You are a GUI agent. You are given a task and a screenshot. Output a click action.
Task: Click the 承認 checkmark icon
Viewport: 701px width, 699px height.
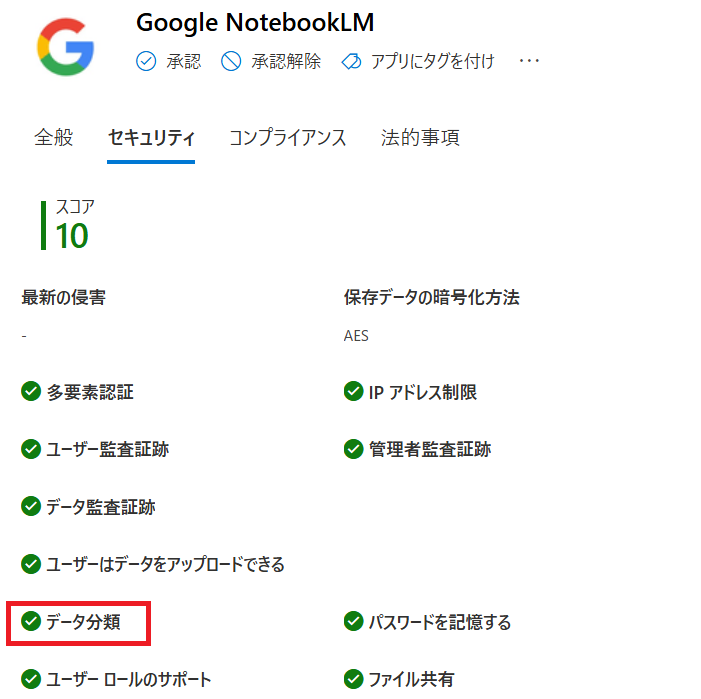(x=146, y=62)
